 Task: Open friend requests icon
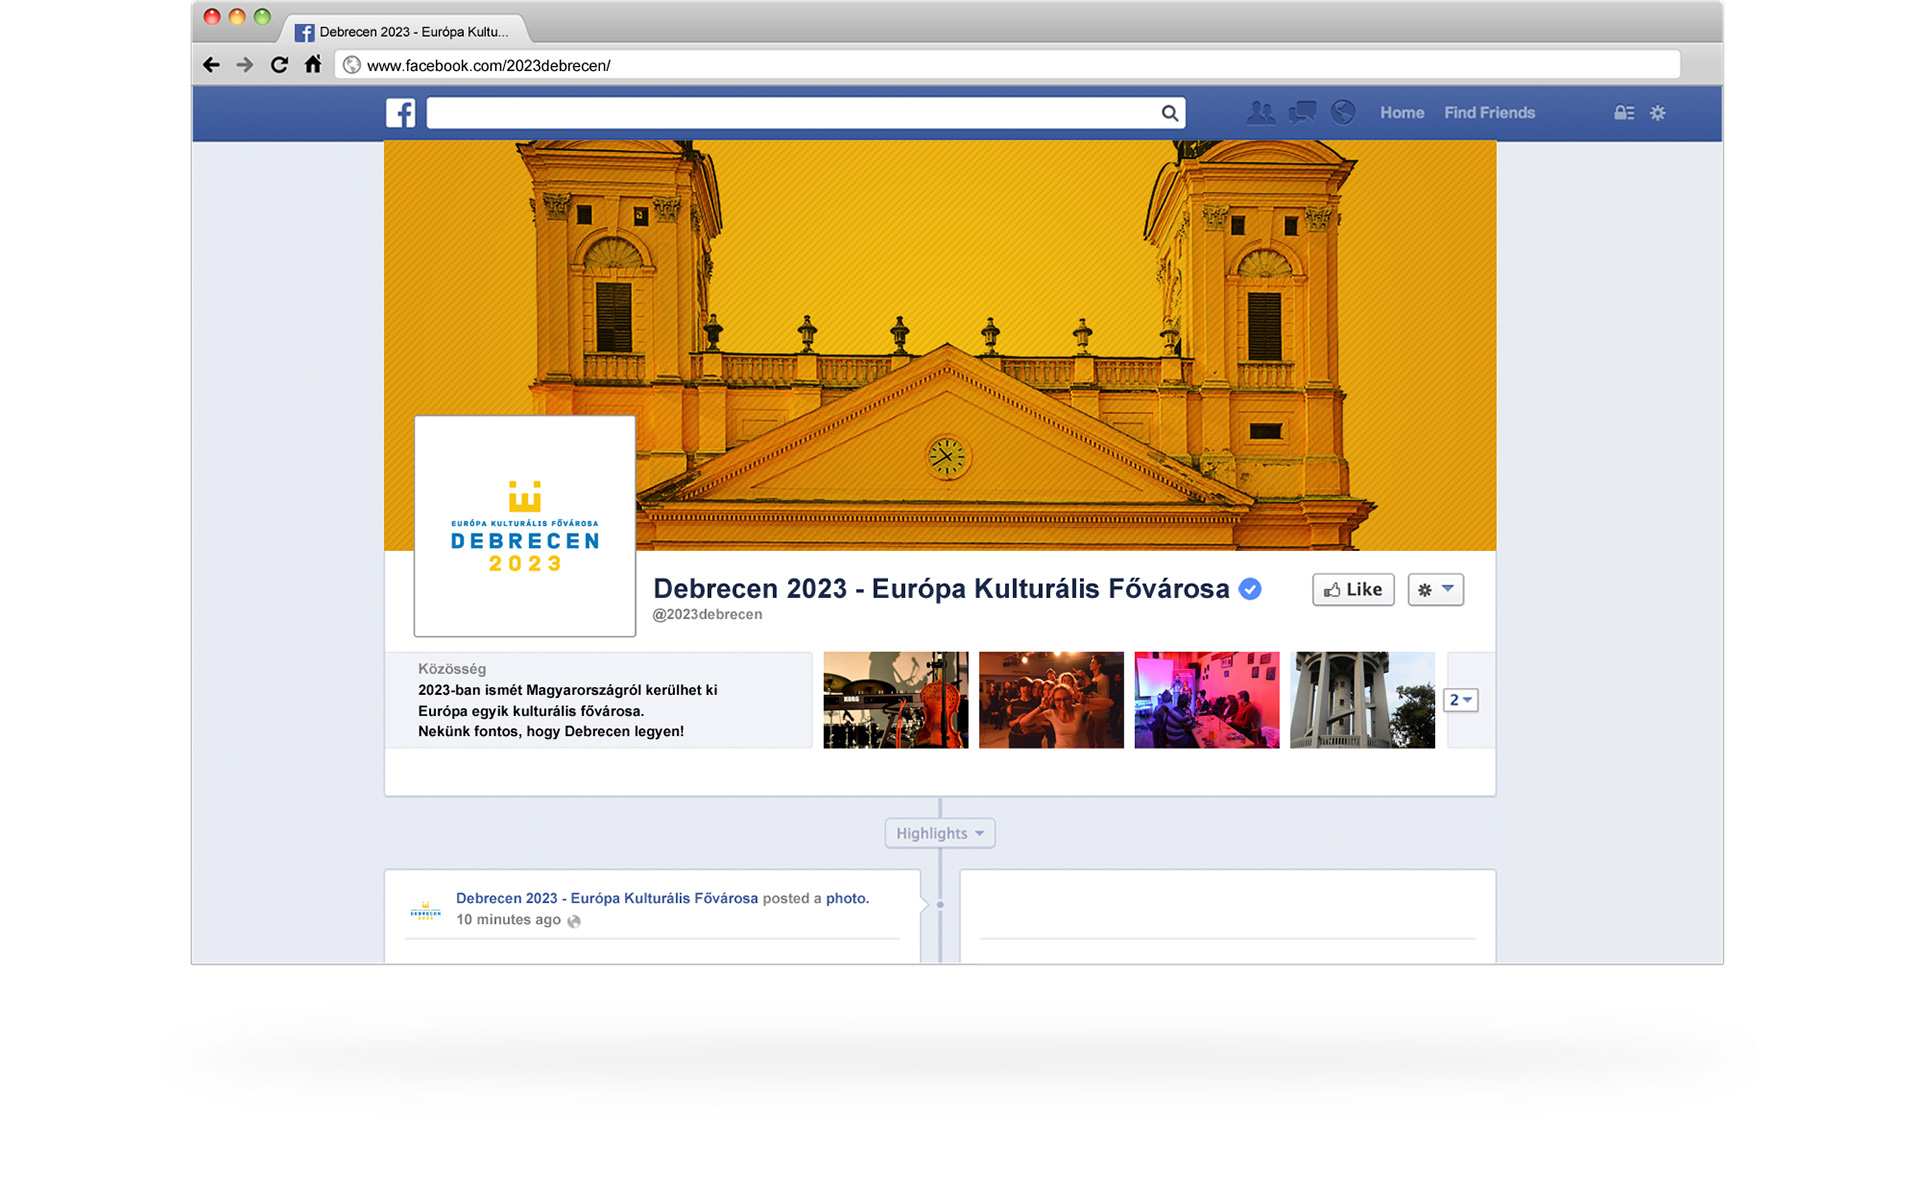point(1260,113)
